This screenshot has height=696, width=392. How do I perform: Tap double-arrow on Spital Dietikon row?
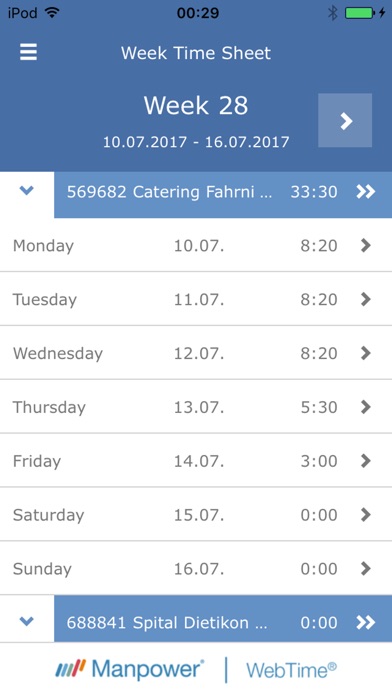coord(366,622)
